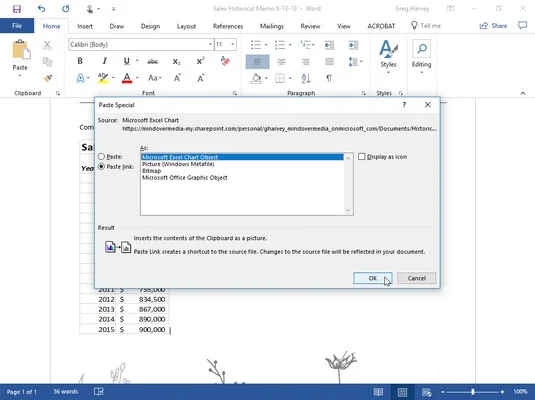Click the Format Painter brush icon
The width and height of the screenshot is (535, 400).
[x=48, y=78]
